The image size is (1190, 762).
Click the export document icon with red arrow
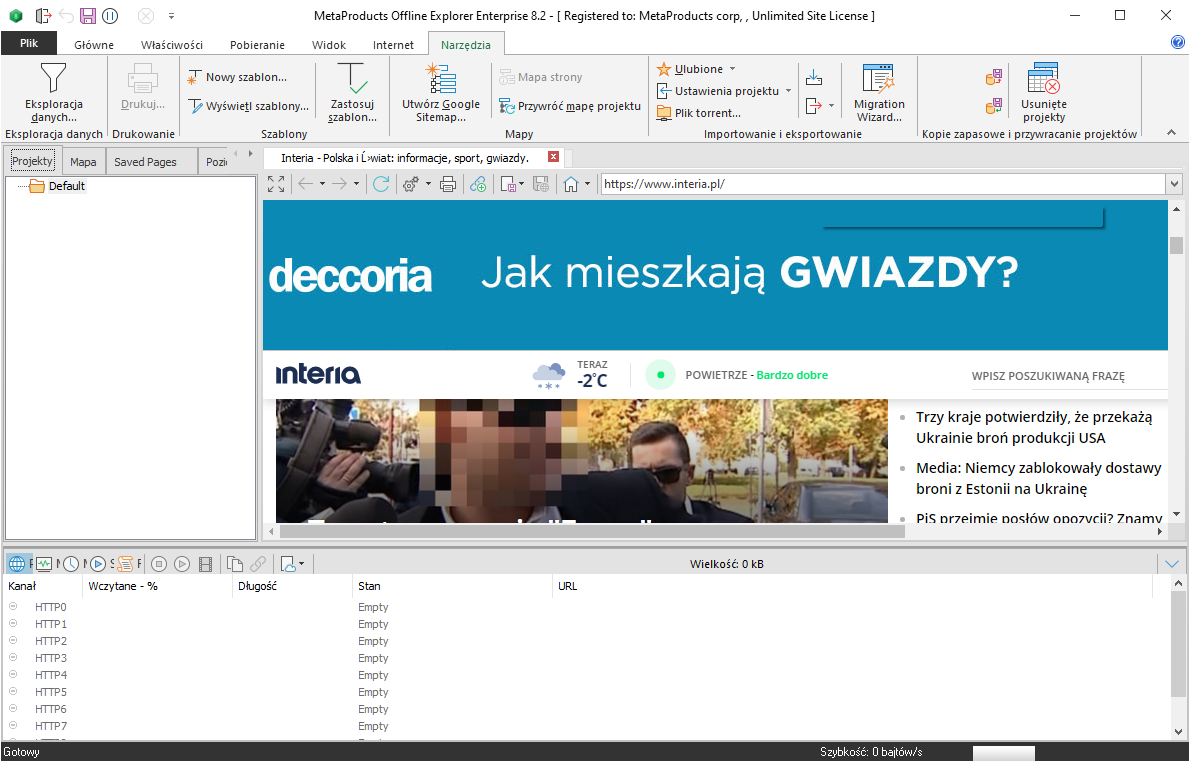tap(813, 105)
